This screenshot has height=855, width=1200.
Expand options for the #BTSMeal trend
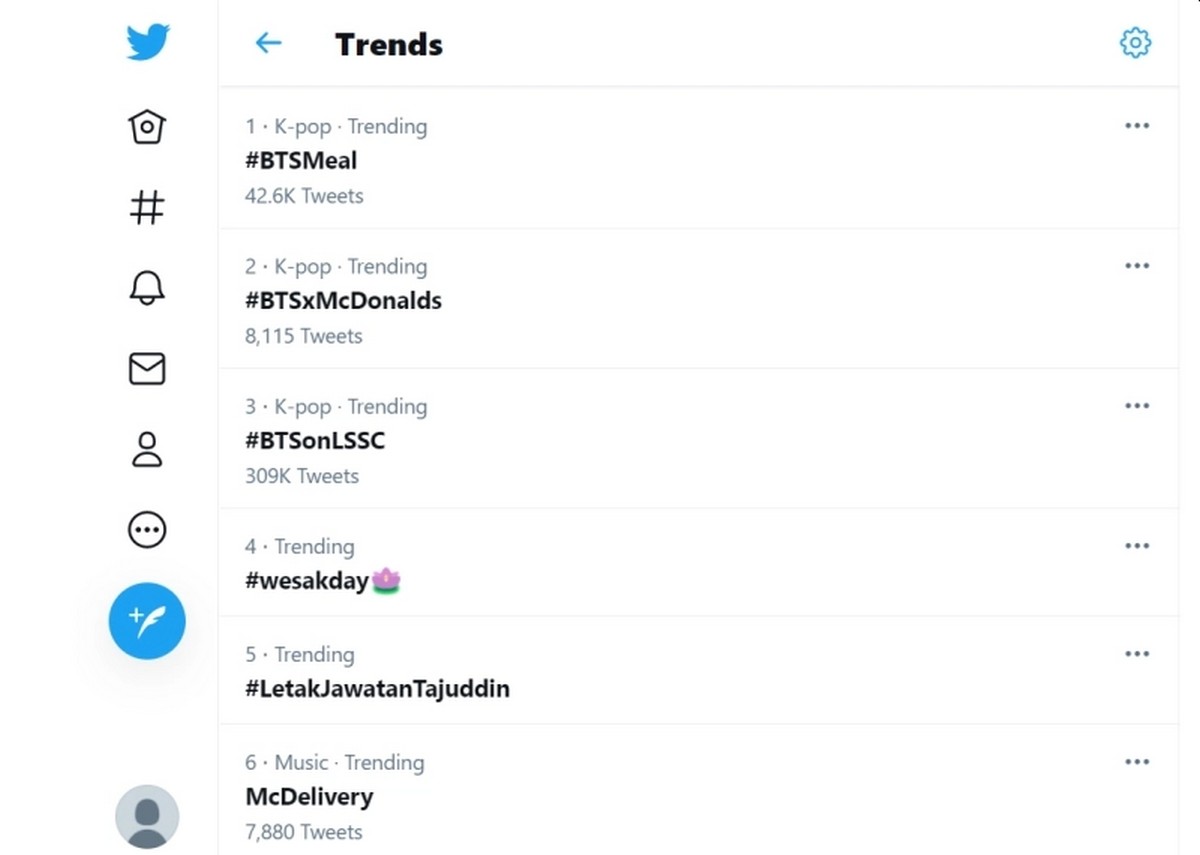pyautogui.click(x=1137, y=126)
